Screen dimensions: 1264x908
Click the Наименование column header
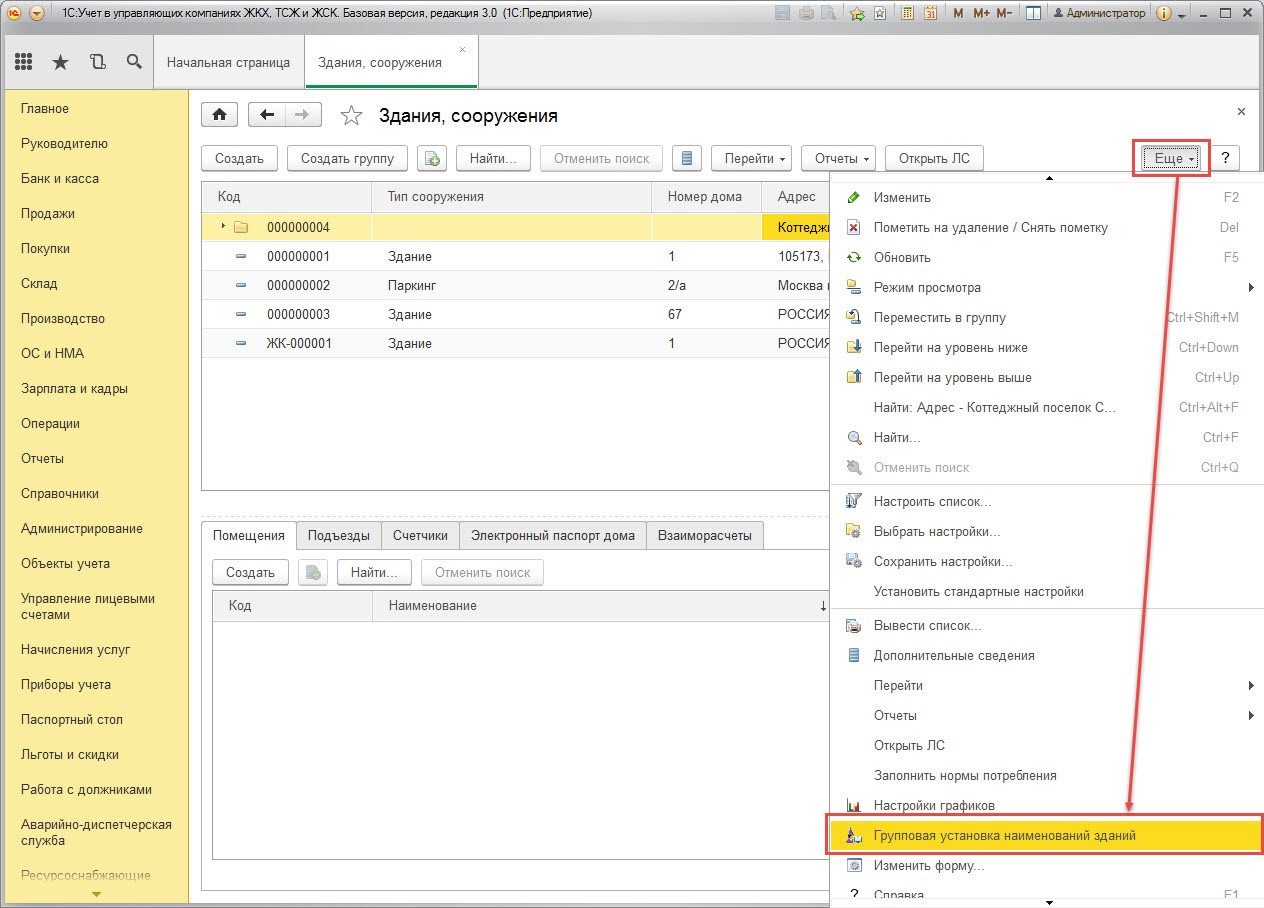pos(600,606)
